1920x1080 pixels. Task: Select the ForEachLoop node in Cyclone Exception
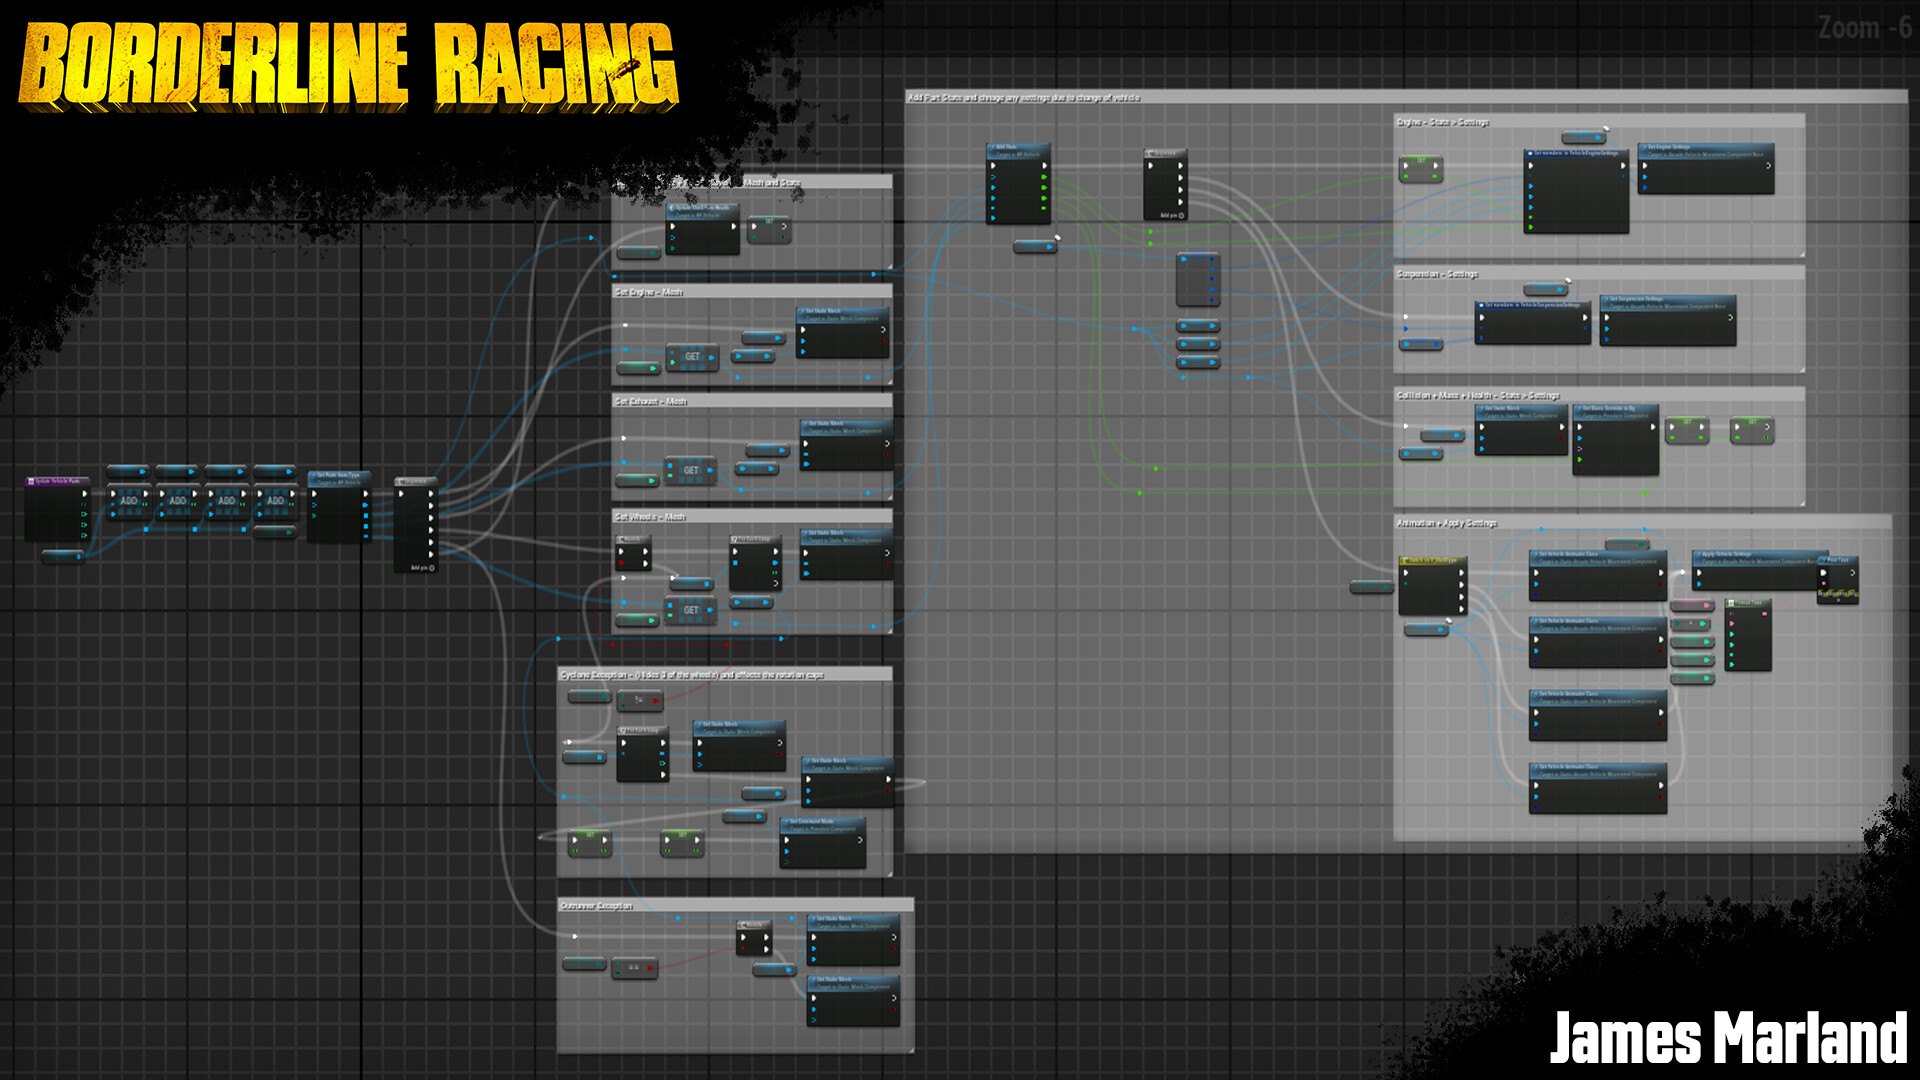click(643, 754)
